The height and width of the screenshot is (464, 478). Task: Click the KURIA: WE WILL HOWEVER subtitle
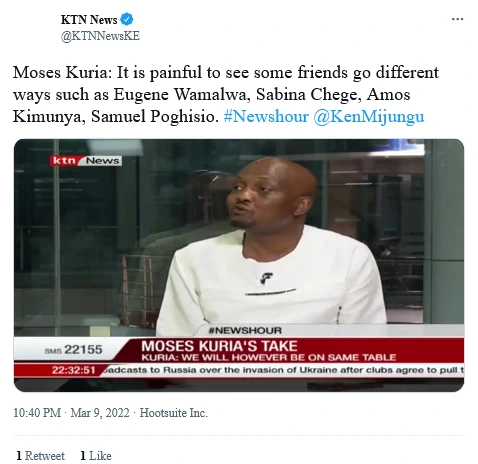269,358
